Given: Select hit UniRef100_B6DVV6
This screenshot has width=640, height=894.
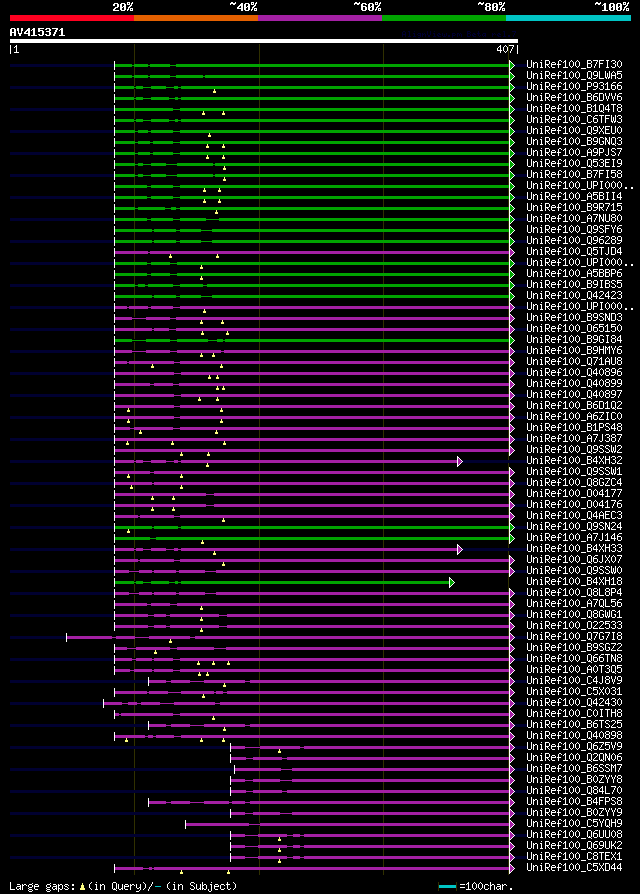Looking at the screenshot, I should tap(574, 97).
